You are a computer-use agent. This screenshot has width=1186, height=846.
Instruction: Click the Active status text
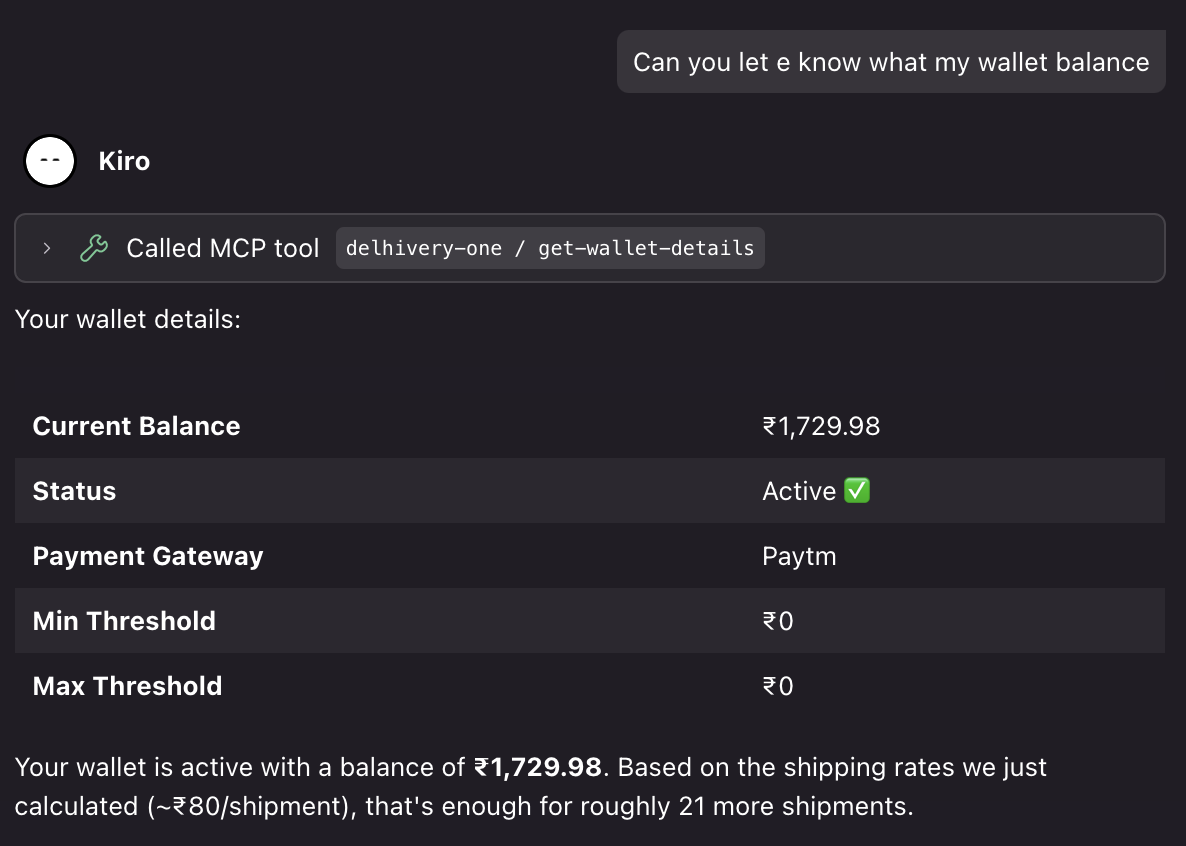click(x=799, y=491)
